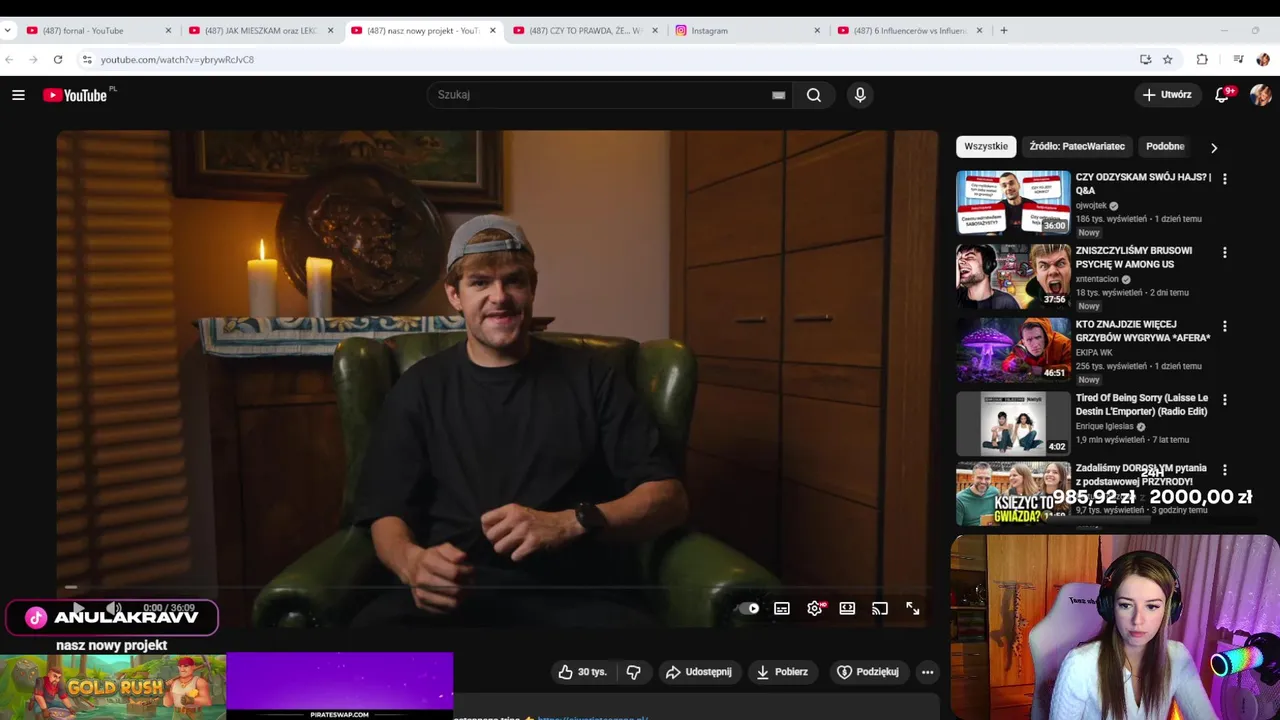This screenshot has width=1280, height=720.
Task: Switch to the fornal - YouTube tab
Action: [x=99, y=31]
